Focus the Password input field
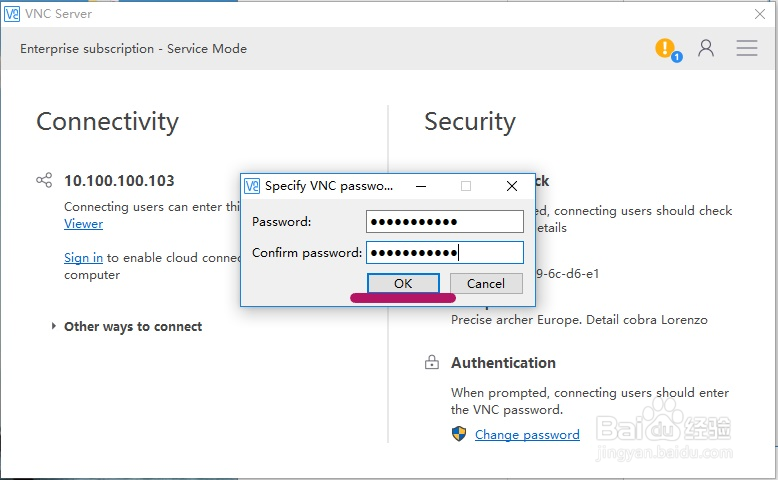The width and height of the screenshot is (778, 480). pyautogui.click(x=445, y=222)
